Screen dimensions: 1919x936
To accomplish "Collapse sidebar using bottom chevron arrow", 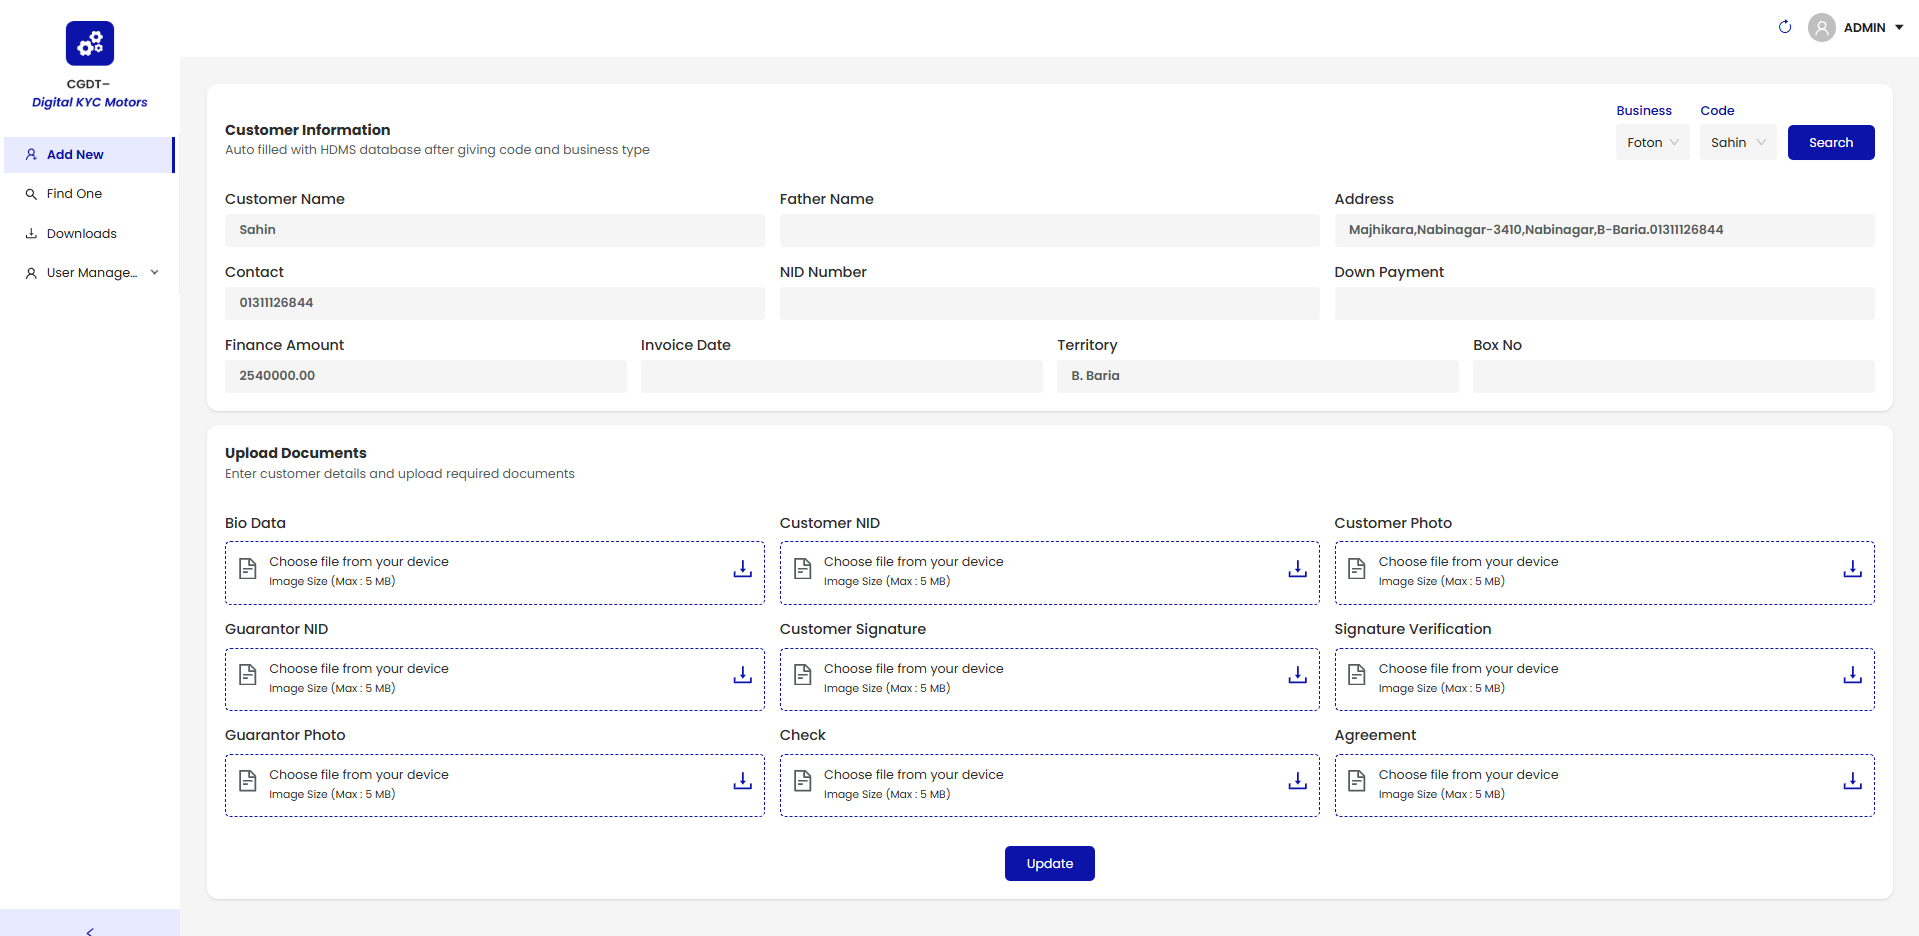I will pyautogui.click(x=90, y=930).
